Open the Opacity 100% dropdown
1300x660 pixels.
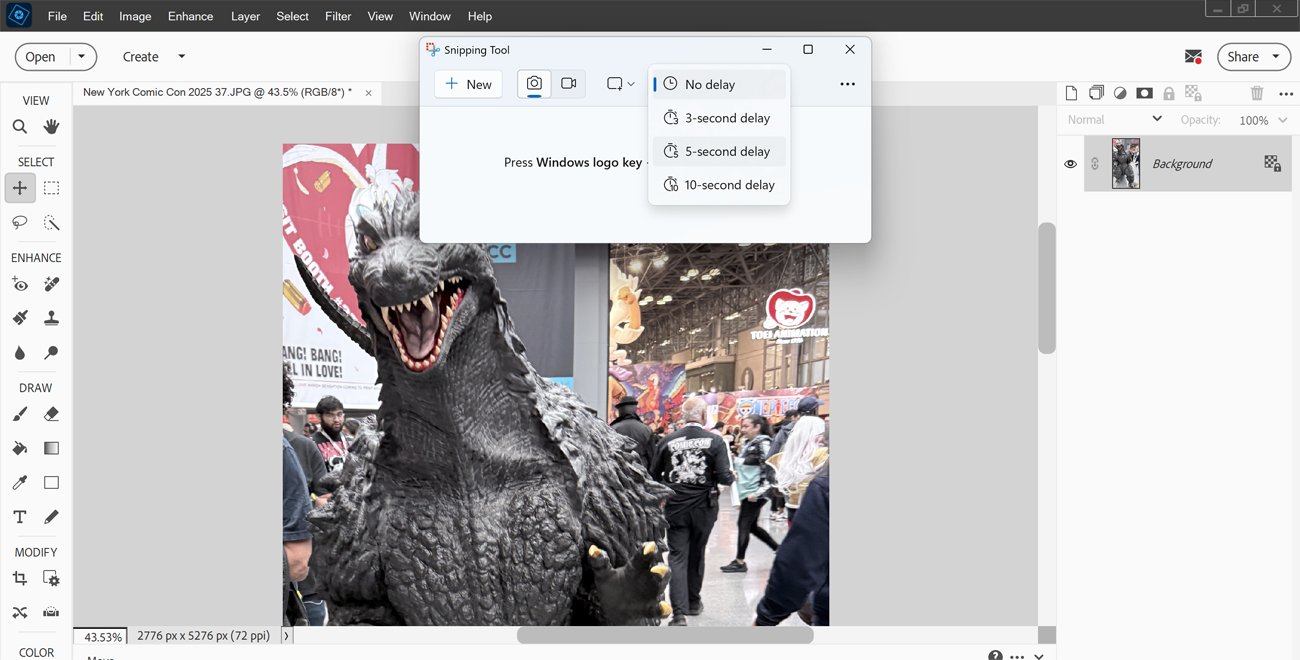(x=1282, y=120)
